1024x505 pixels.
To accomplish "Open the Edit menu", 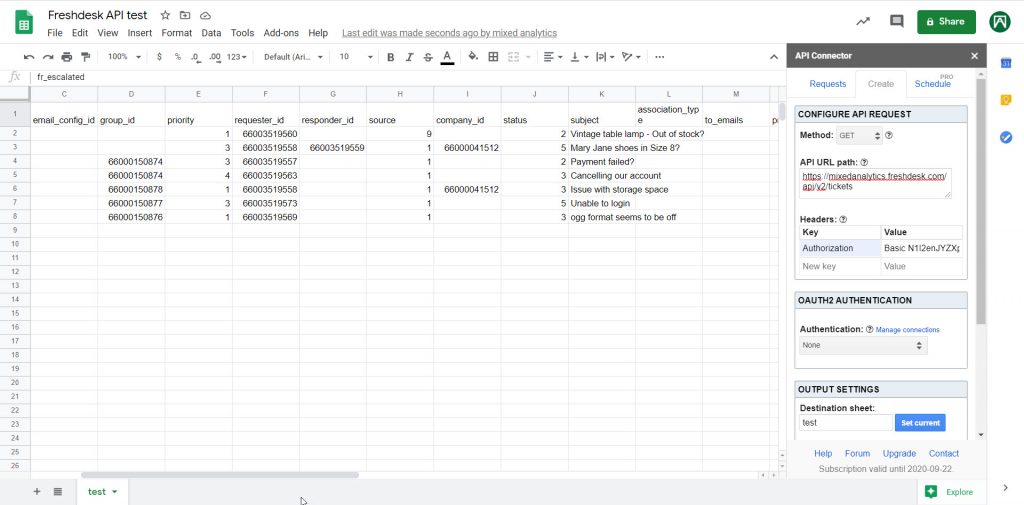I will pyautogui.click(x=80, y=33).
